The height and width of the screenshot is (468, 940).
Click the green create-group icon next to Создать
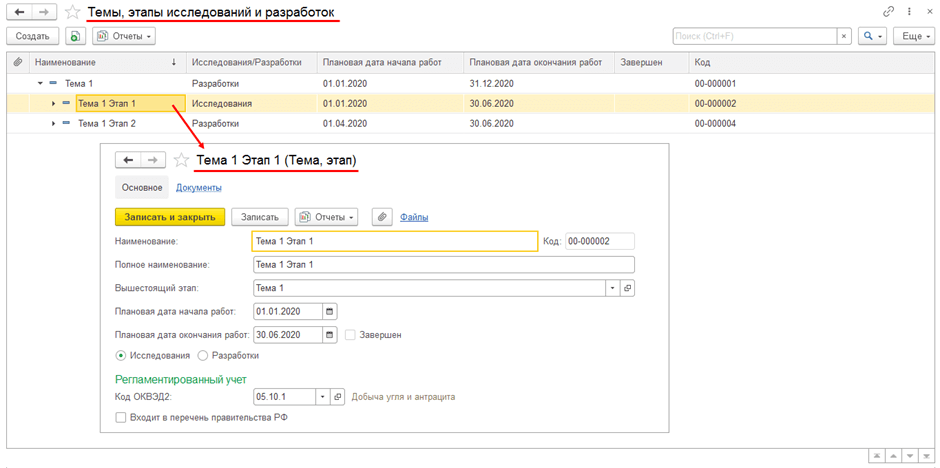click(75, 36)
